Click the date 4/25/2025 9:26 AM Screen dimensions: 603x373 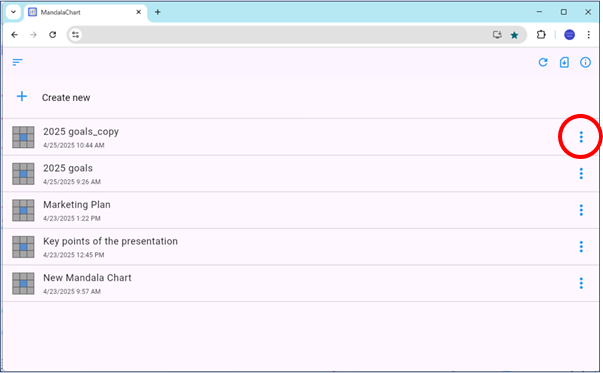[72, 182]
